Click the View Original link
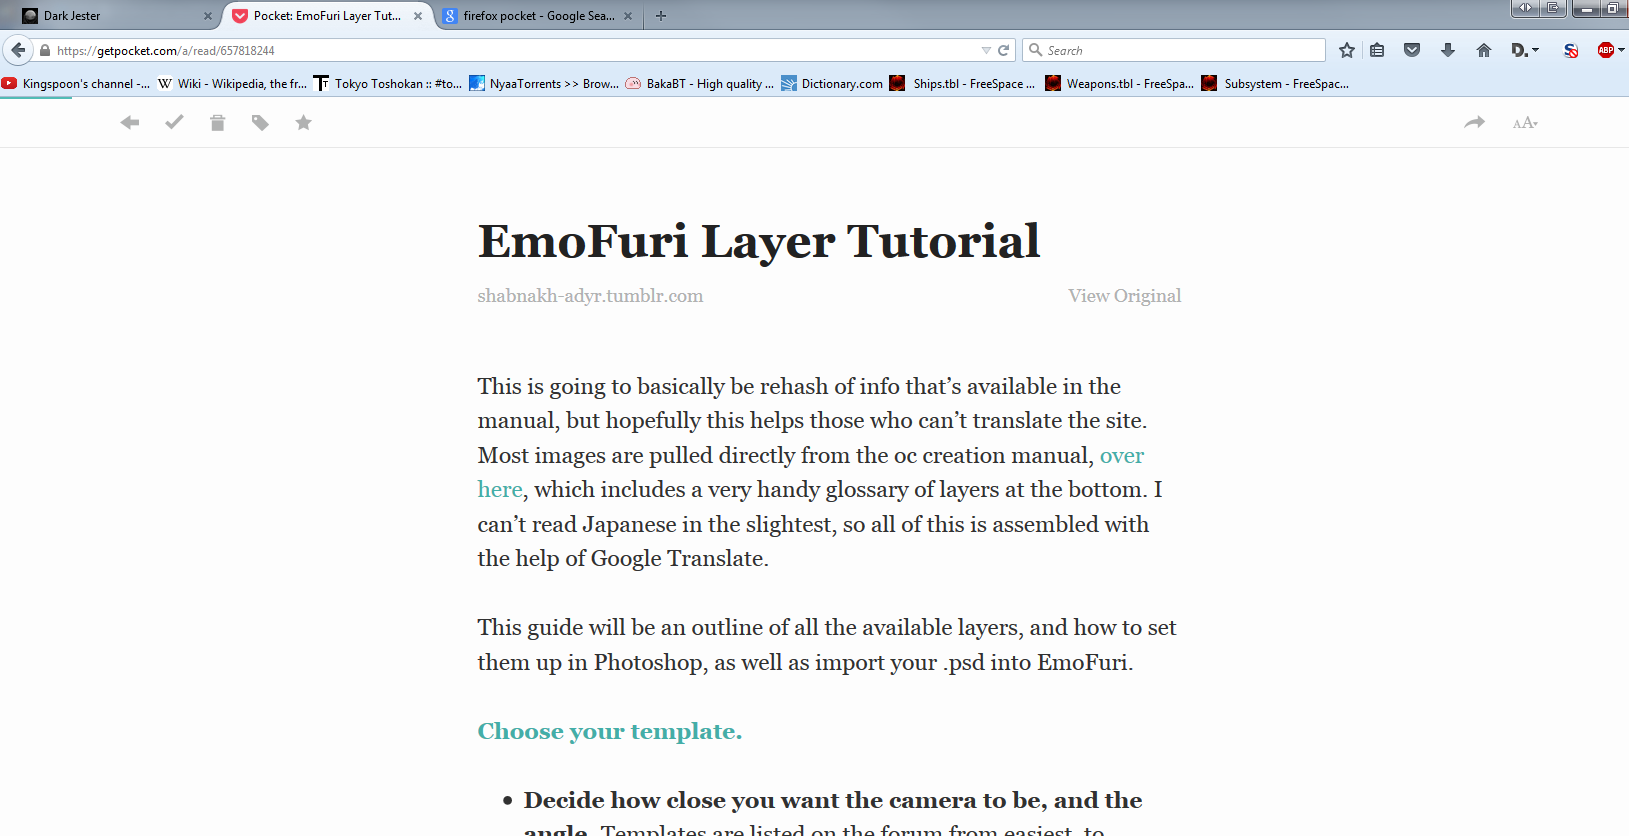 pyautogui.click(x=1124, y=296)
